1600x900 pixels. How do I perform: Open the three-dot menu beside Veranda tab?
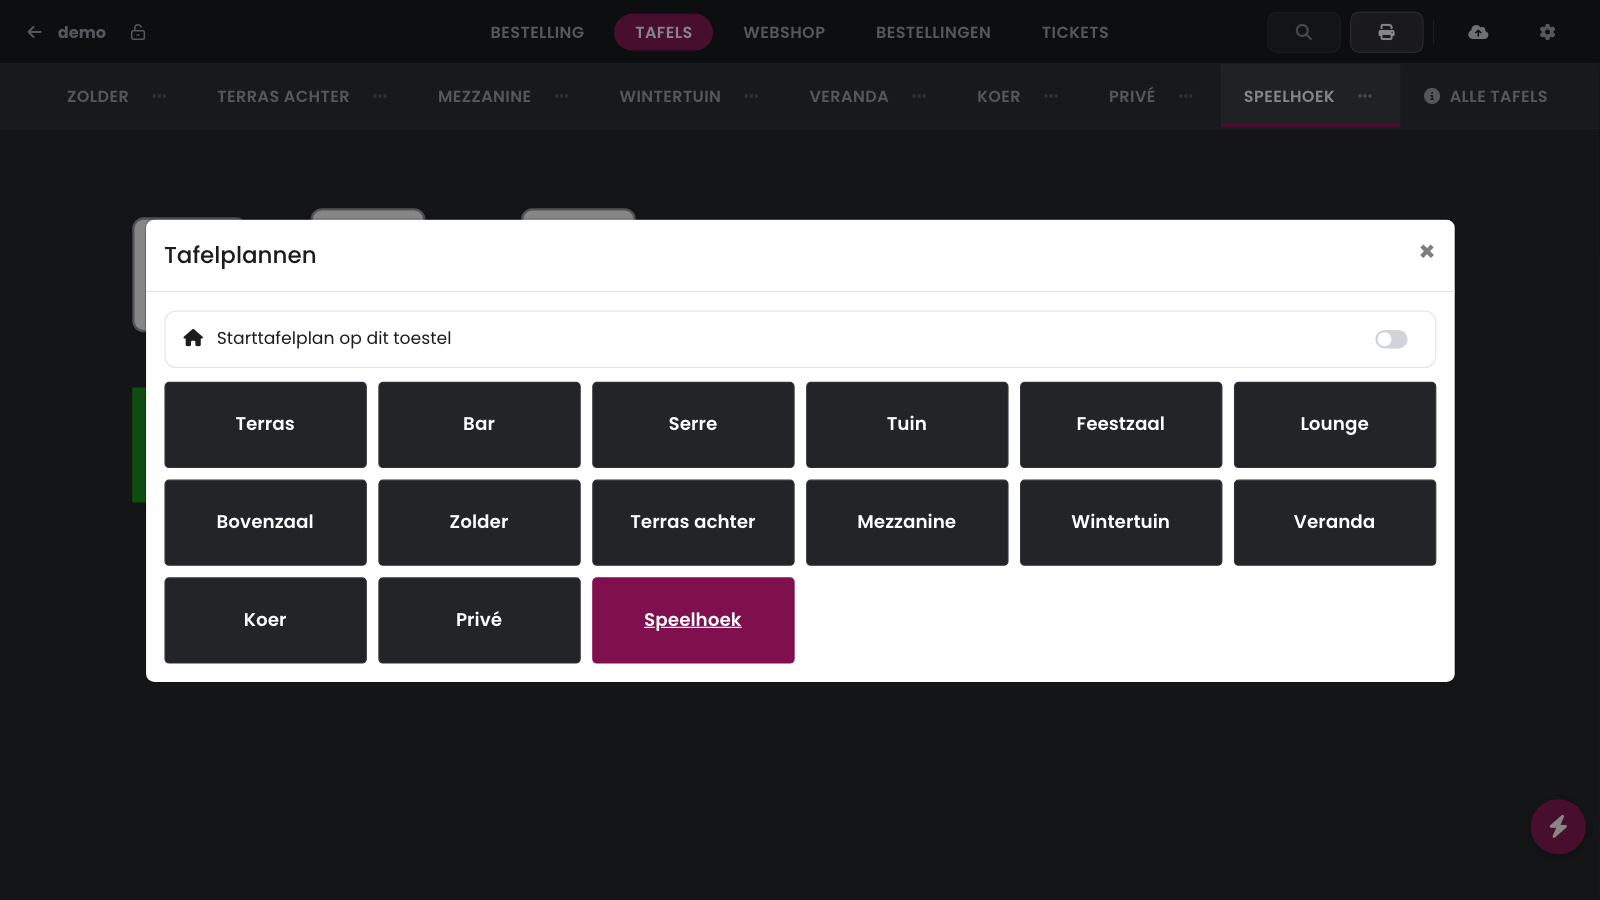pyautogui.click(x=919, y=96)
